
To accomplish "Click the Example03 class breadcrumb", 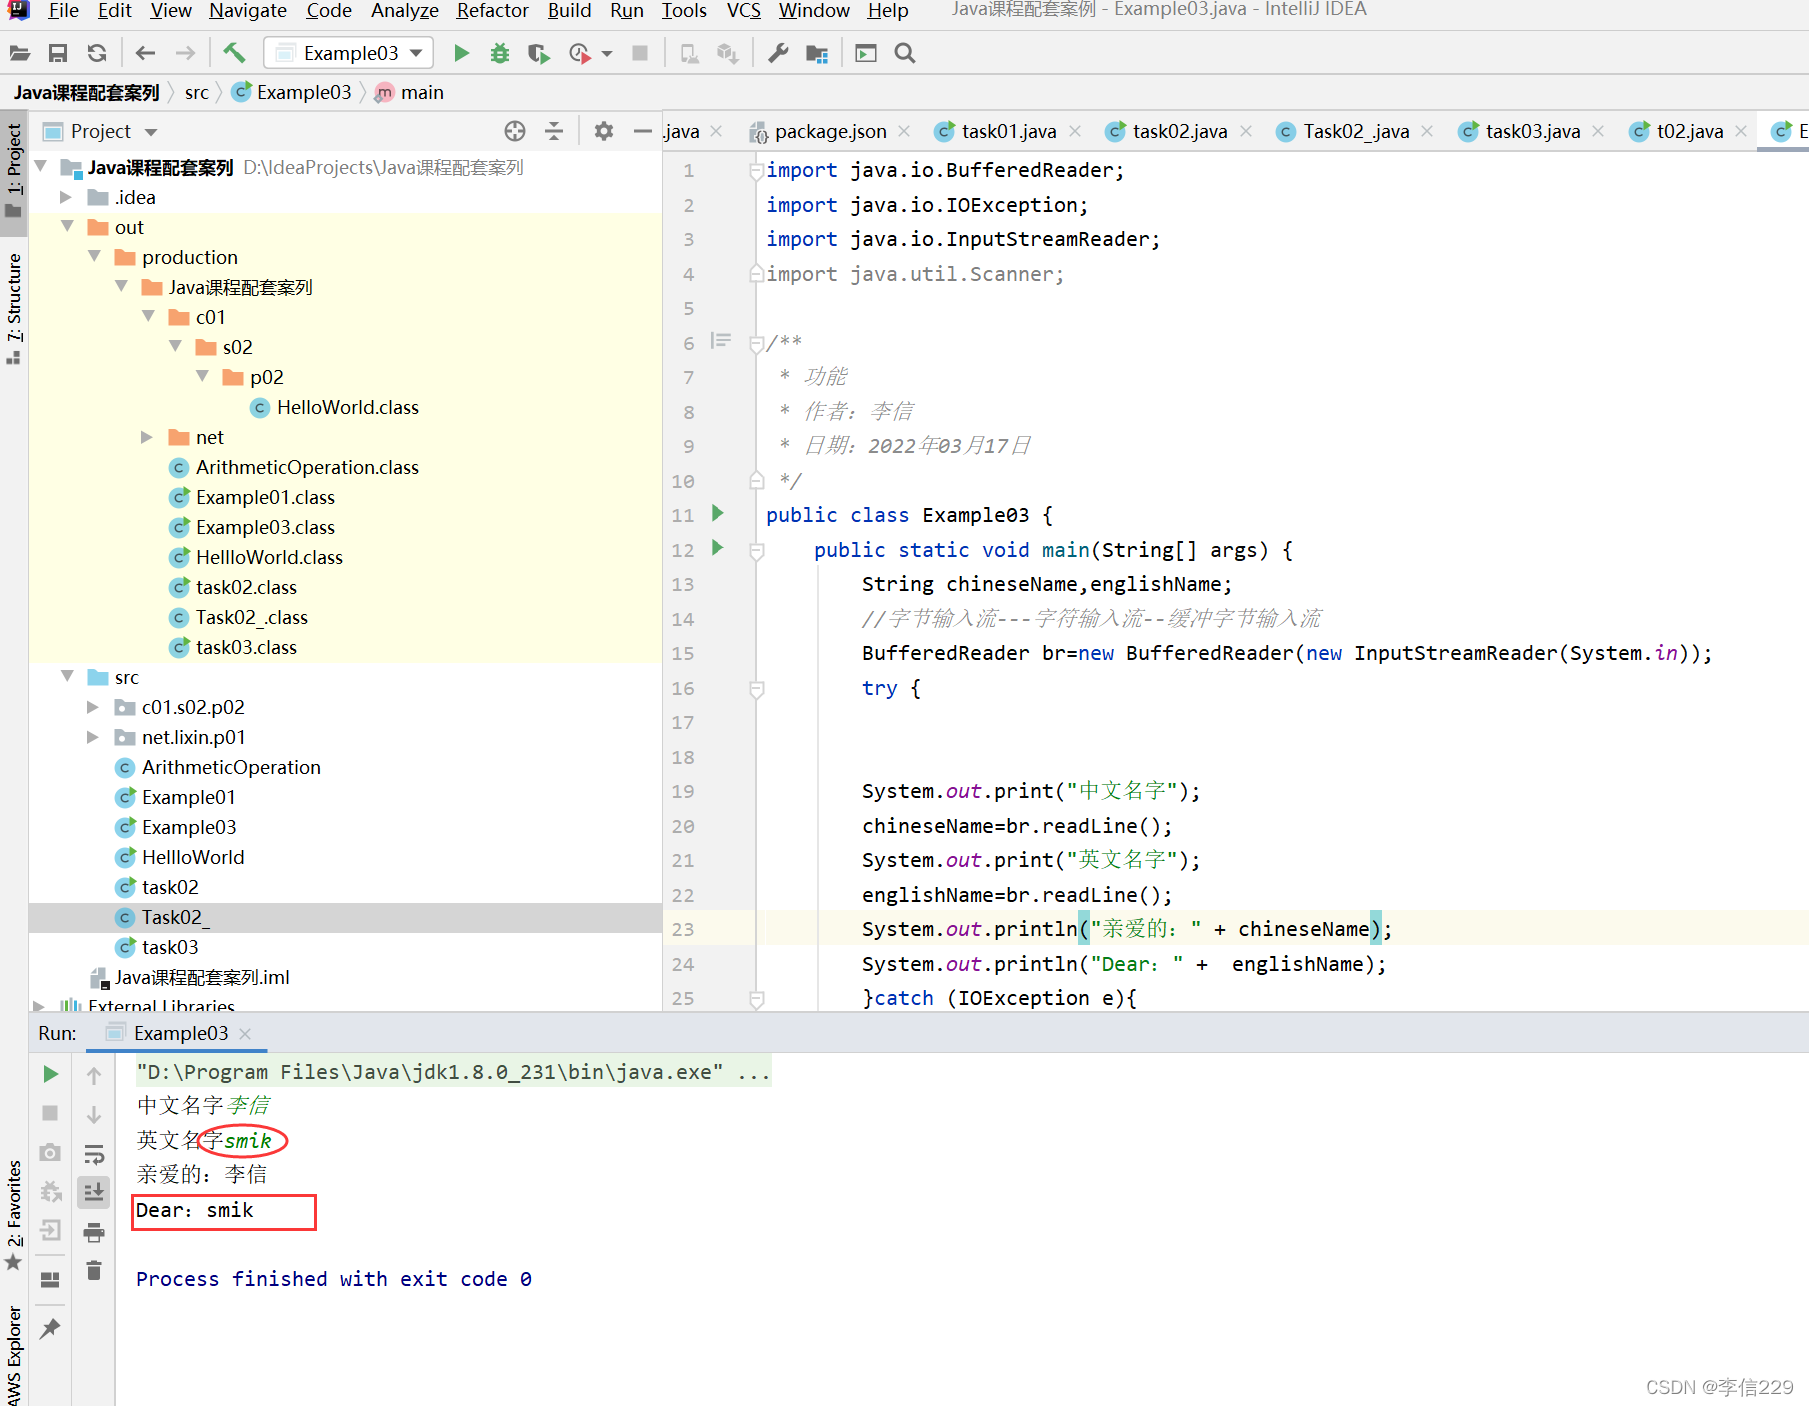I will tap(292, 93).
